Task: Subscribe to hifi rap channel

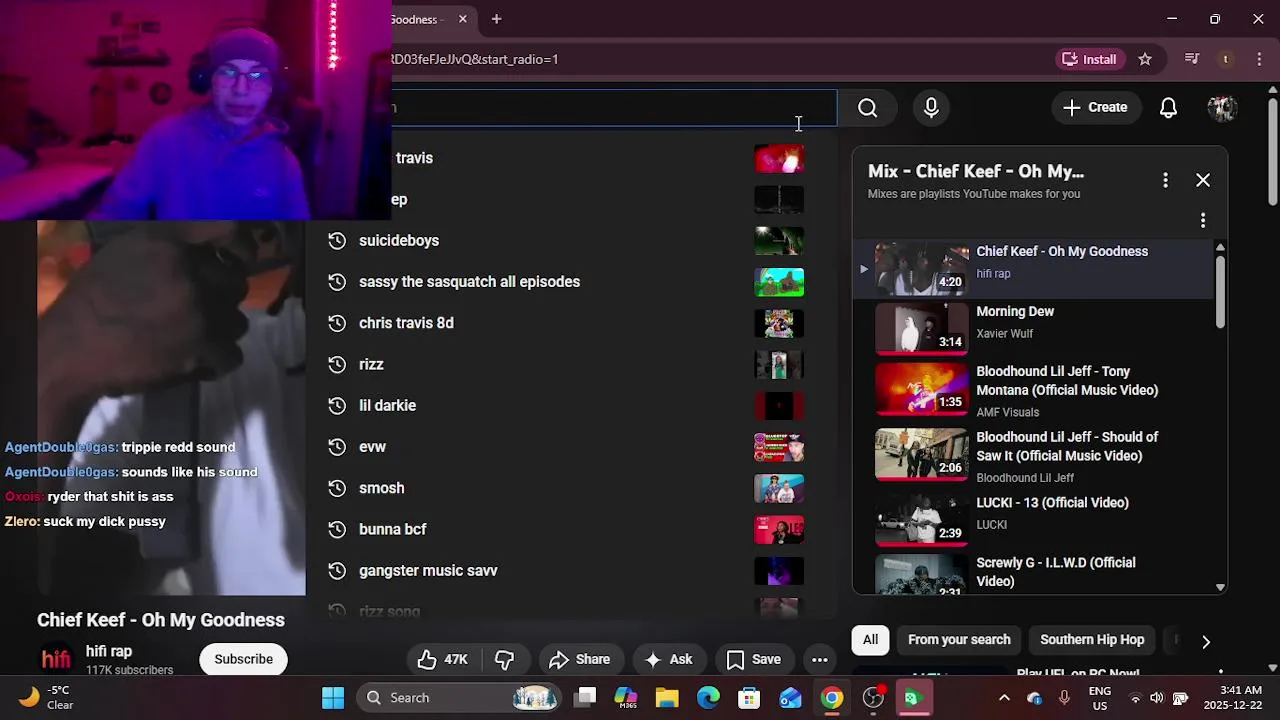Action: coord(243,659)
